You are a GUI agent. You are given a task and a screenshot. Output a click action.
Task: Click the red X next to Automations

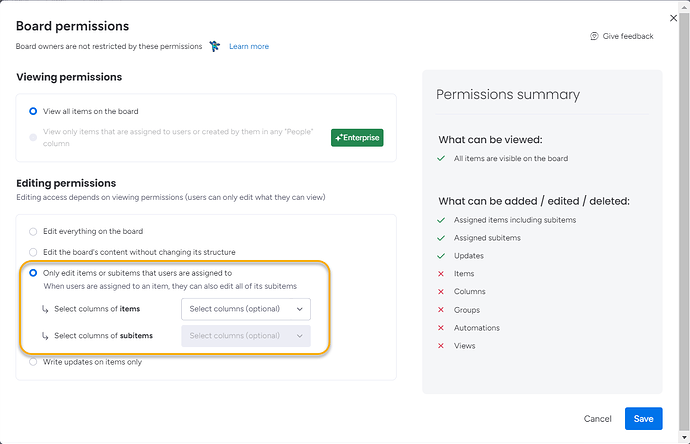pos(441,328)
